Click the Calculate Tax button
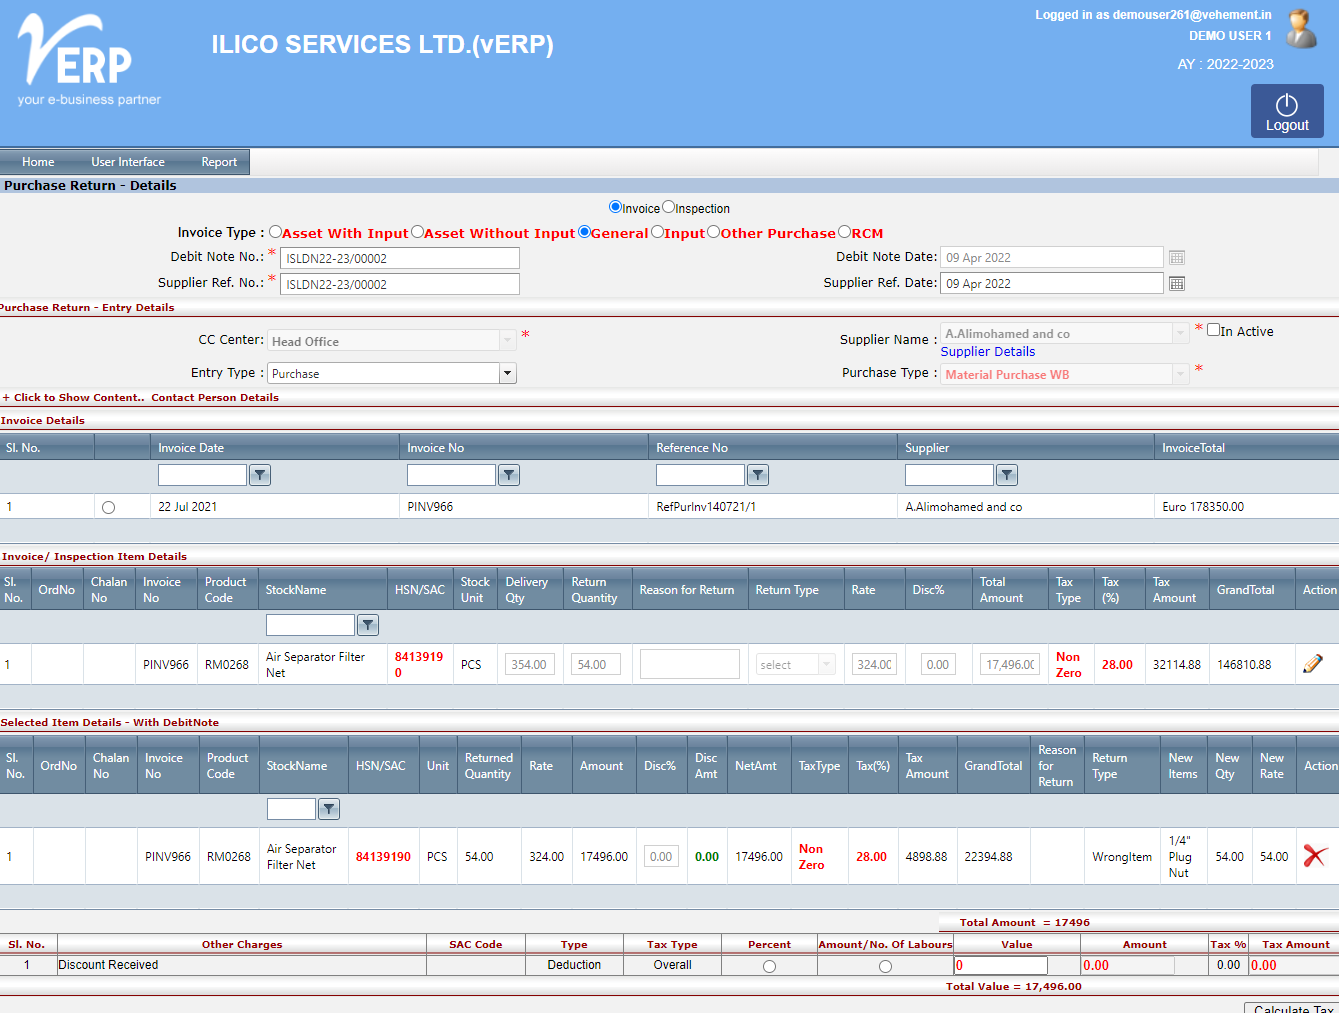 (1290, 1008)
